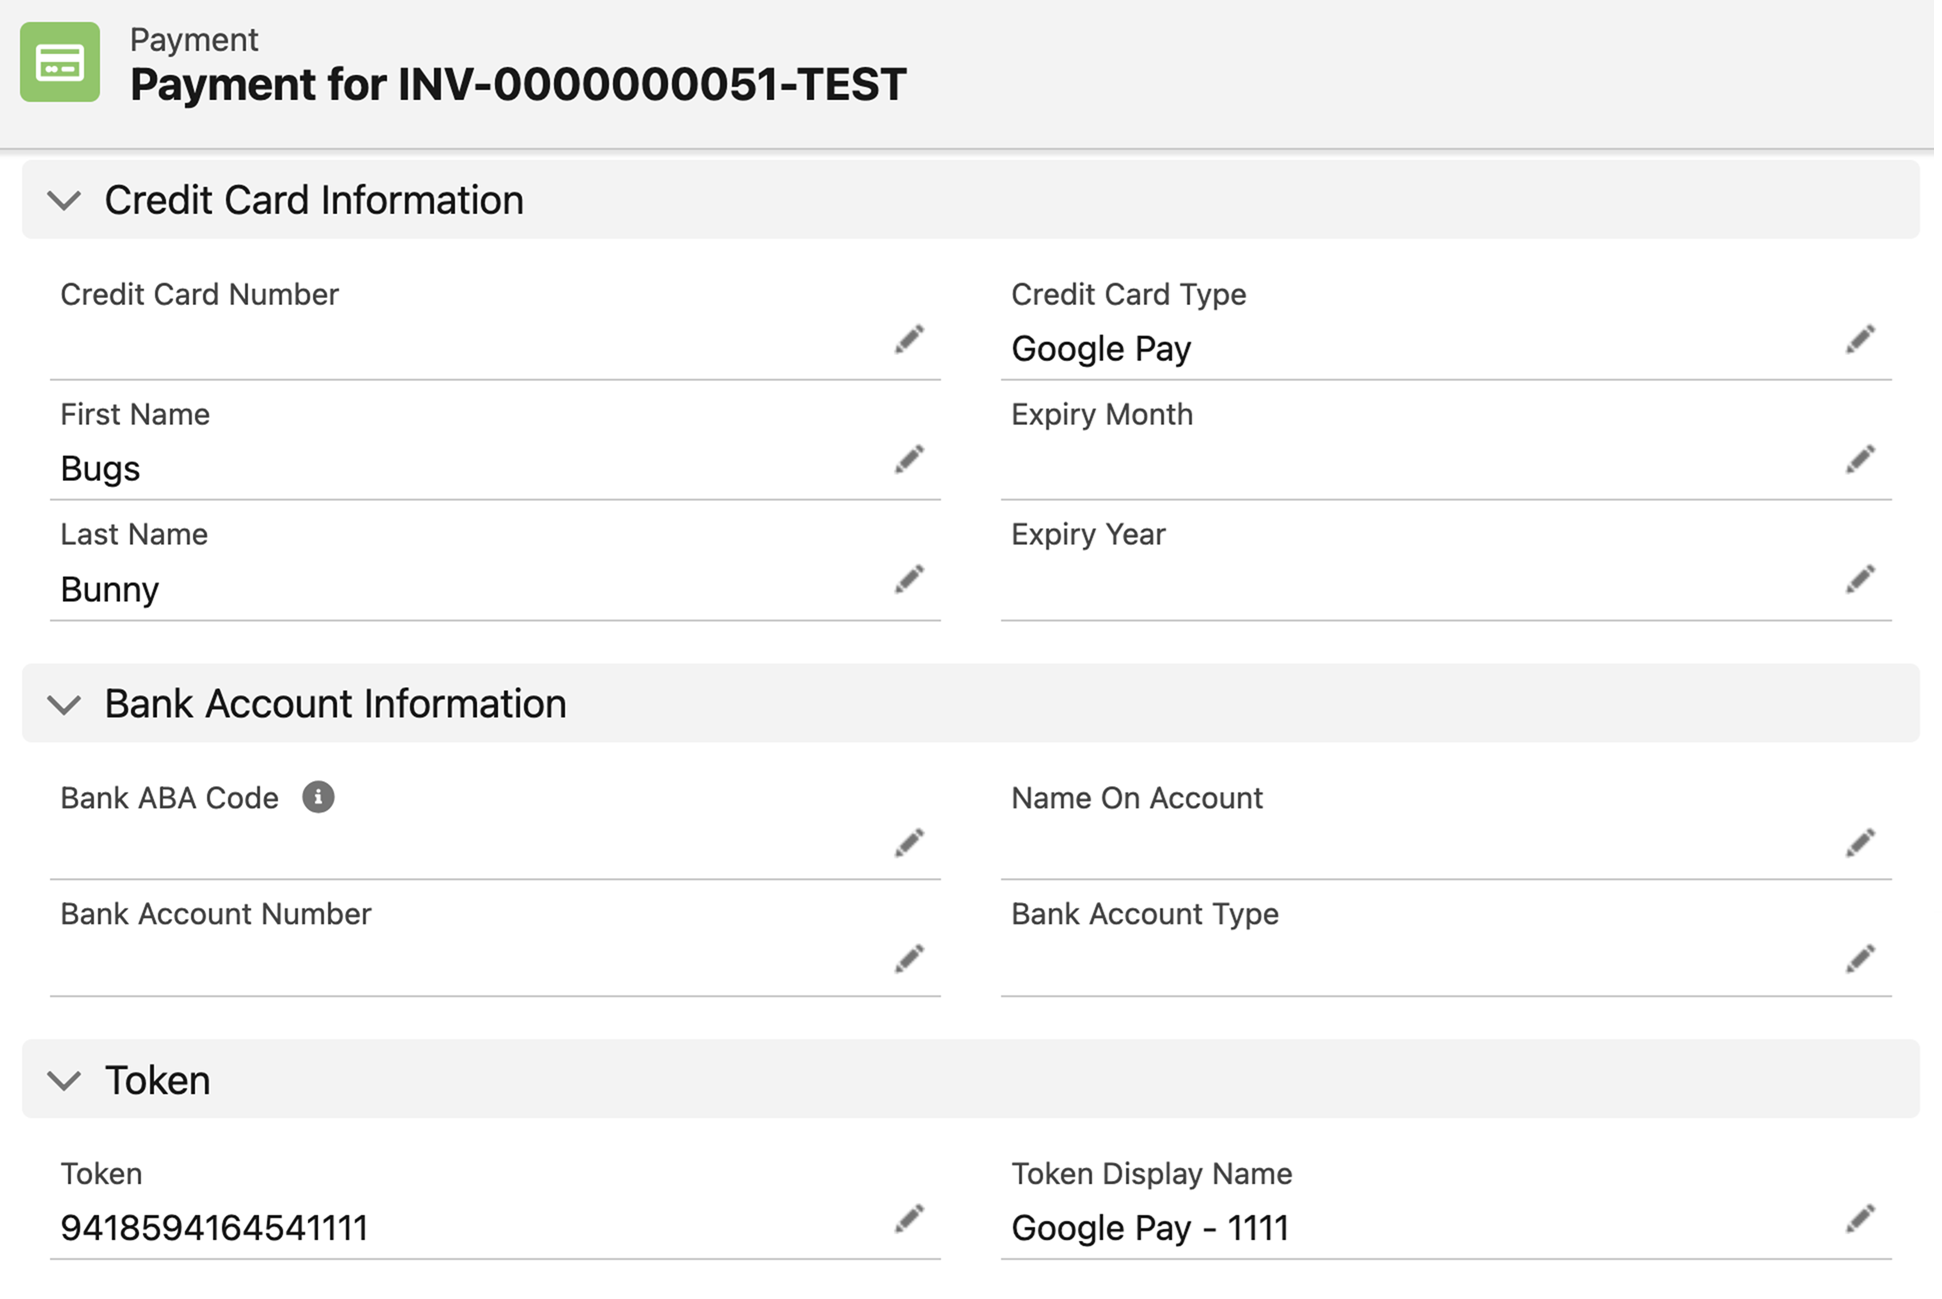Collapse the Credit Card Information section
The width and height of the screenshot is (1942, 1299).
(64, 201)
